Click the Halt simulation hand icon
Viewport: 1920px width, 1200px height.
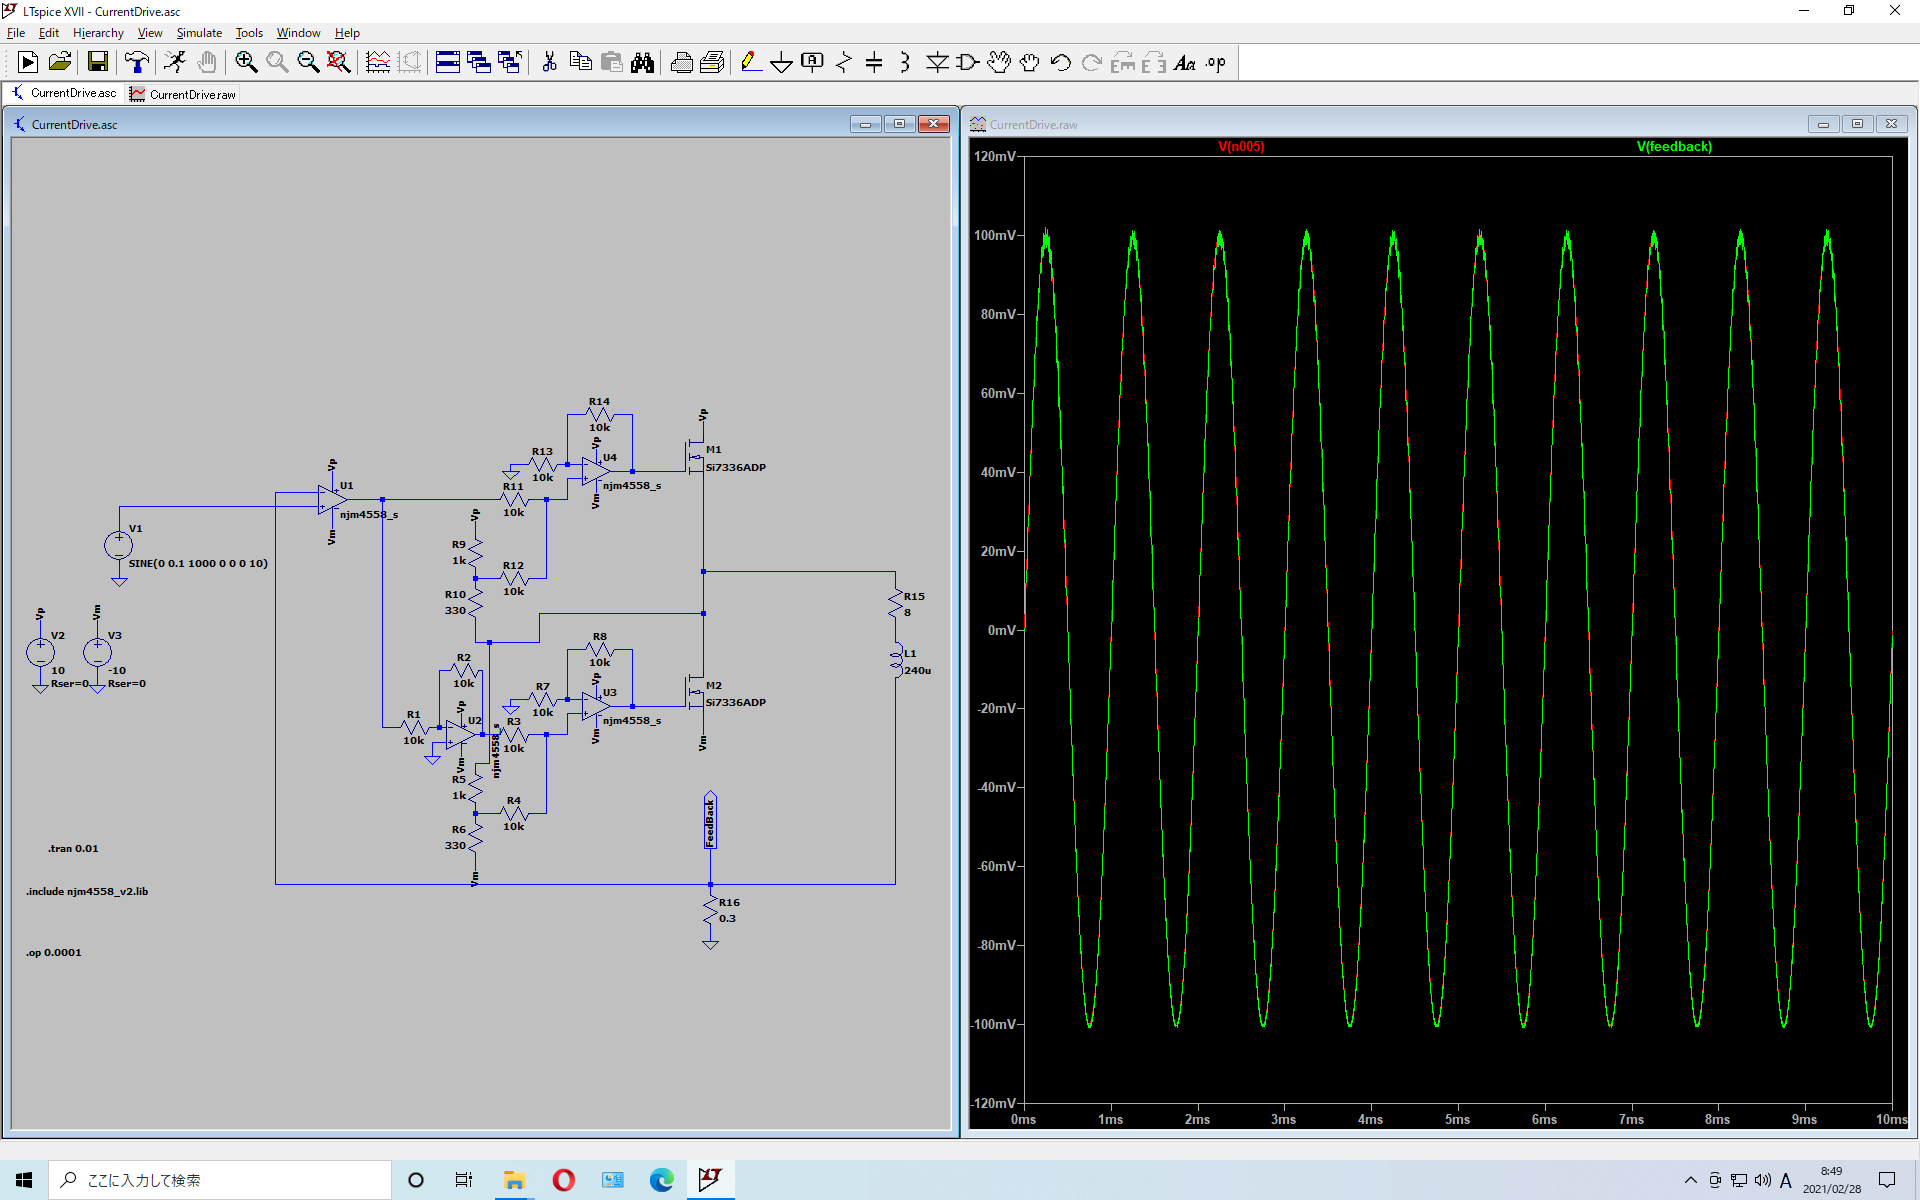pyautogui.click(x=206, y=63)
